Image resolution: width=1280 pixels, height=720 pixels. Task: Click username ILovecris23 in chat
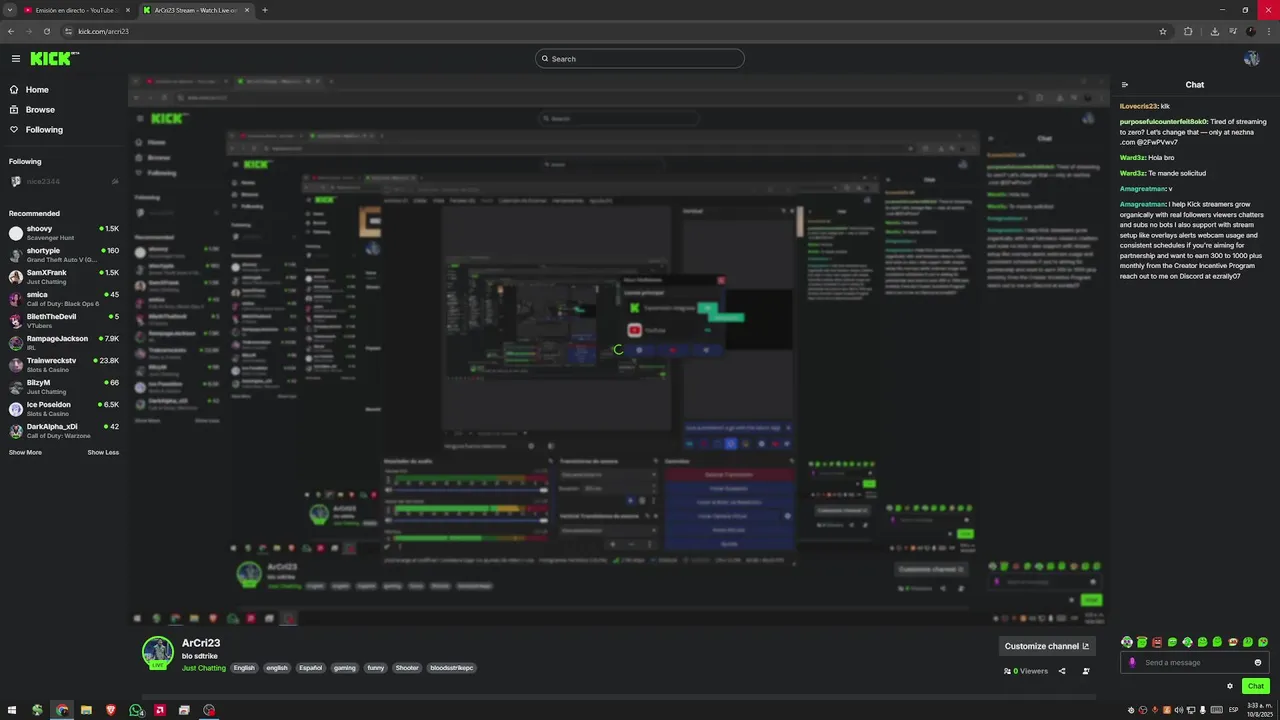tap(1139, 106)
